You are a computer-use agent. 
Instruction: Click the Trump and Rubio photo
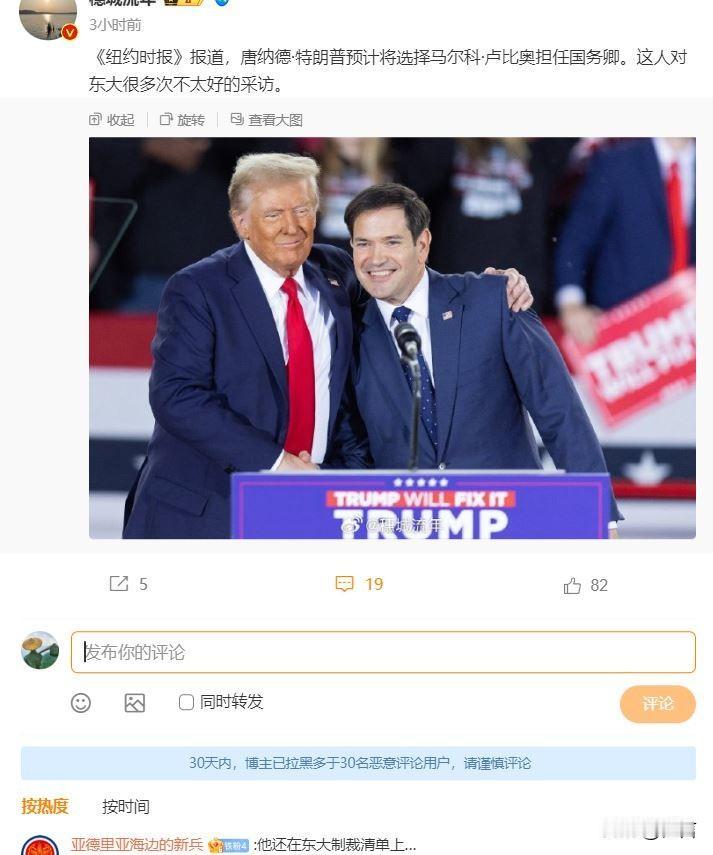[x=392, y=338]
